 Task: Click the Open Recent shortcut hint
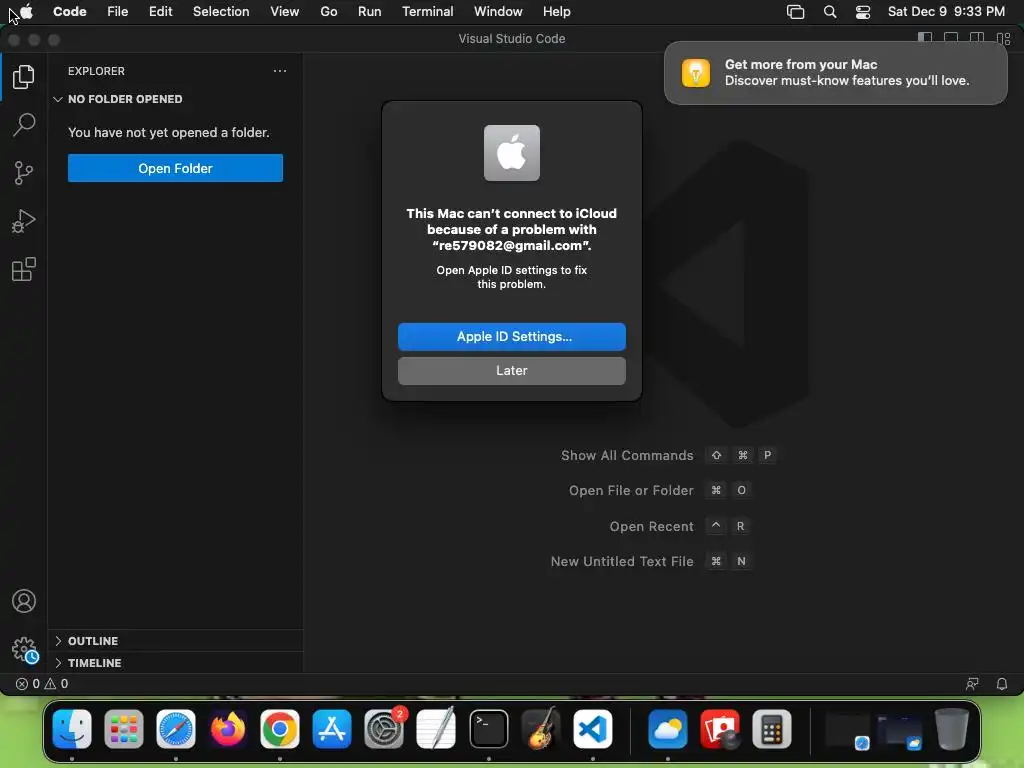(679, 526)
